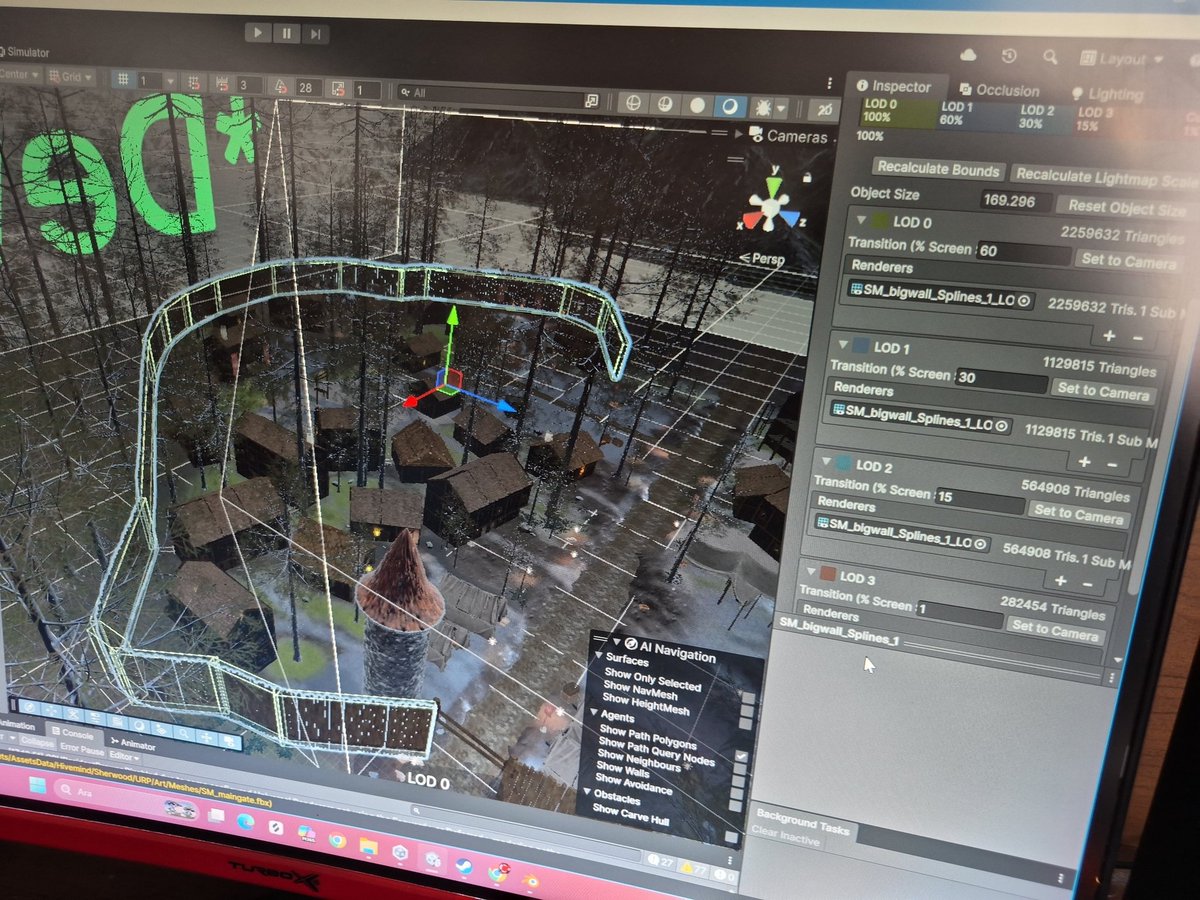Open the Layout dropdown

pos(1122,60)
